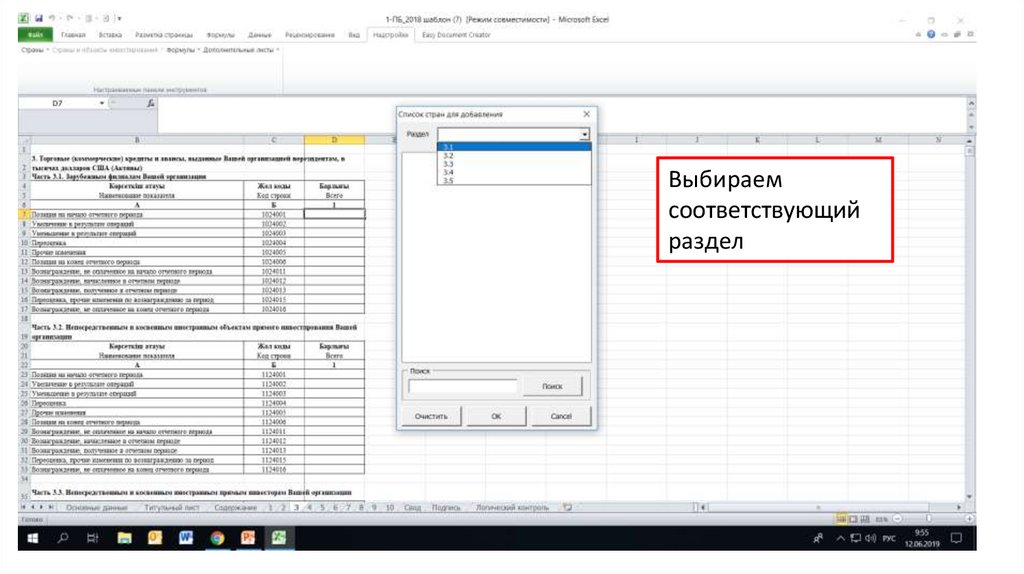Choose section 3.2 in dropdown list
The image size is (1024, 574).
[x=514, y=155]
